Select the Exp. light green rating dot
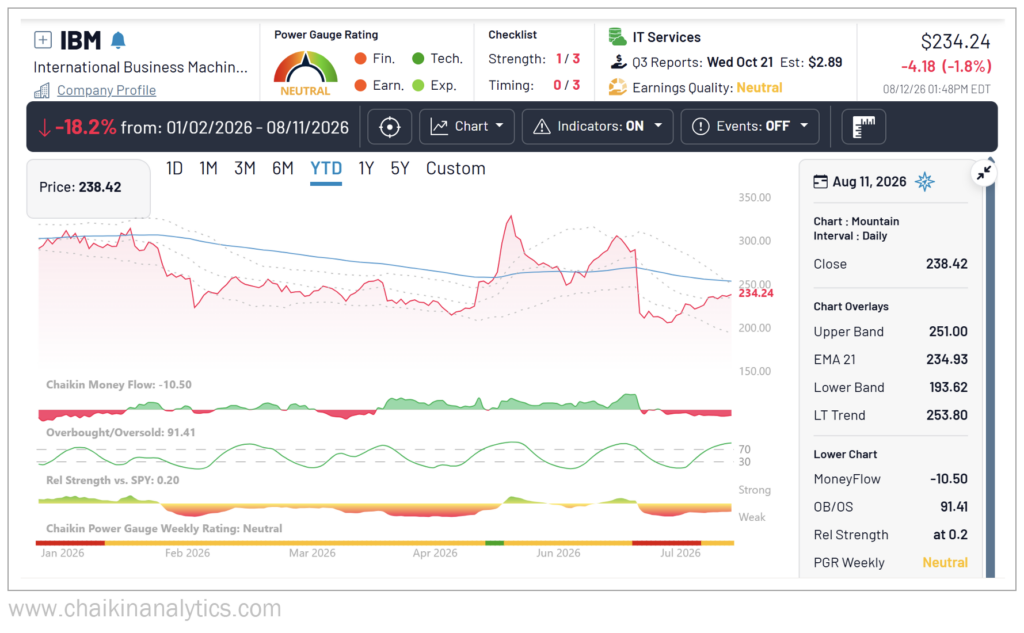This screenshot has width=1024, height=633. pyautogui.click(x=418, y=85)
